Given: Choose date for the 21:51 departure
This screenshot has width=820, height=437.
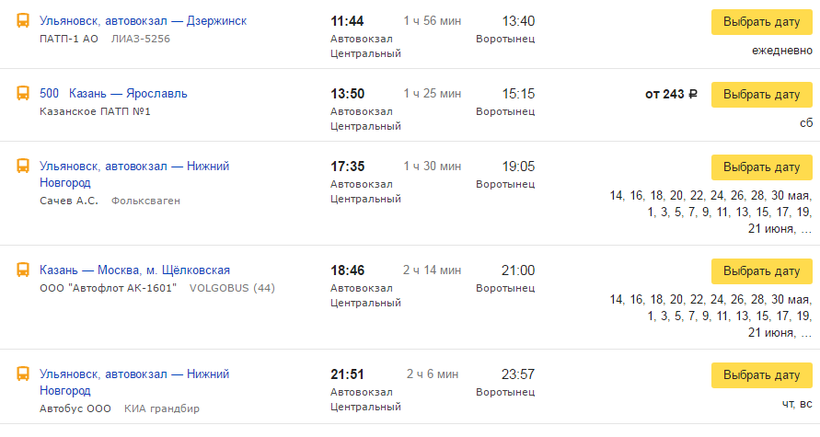Looking at the screenshot, I should [x=761, y=375].
